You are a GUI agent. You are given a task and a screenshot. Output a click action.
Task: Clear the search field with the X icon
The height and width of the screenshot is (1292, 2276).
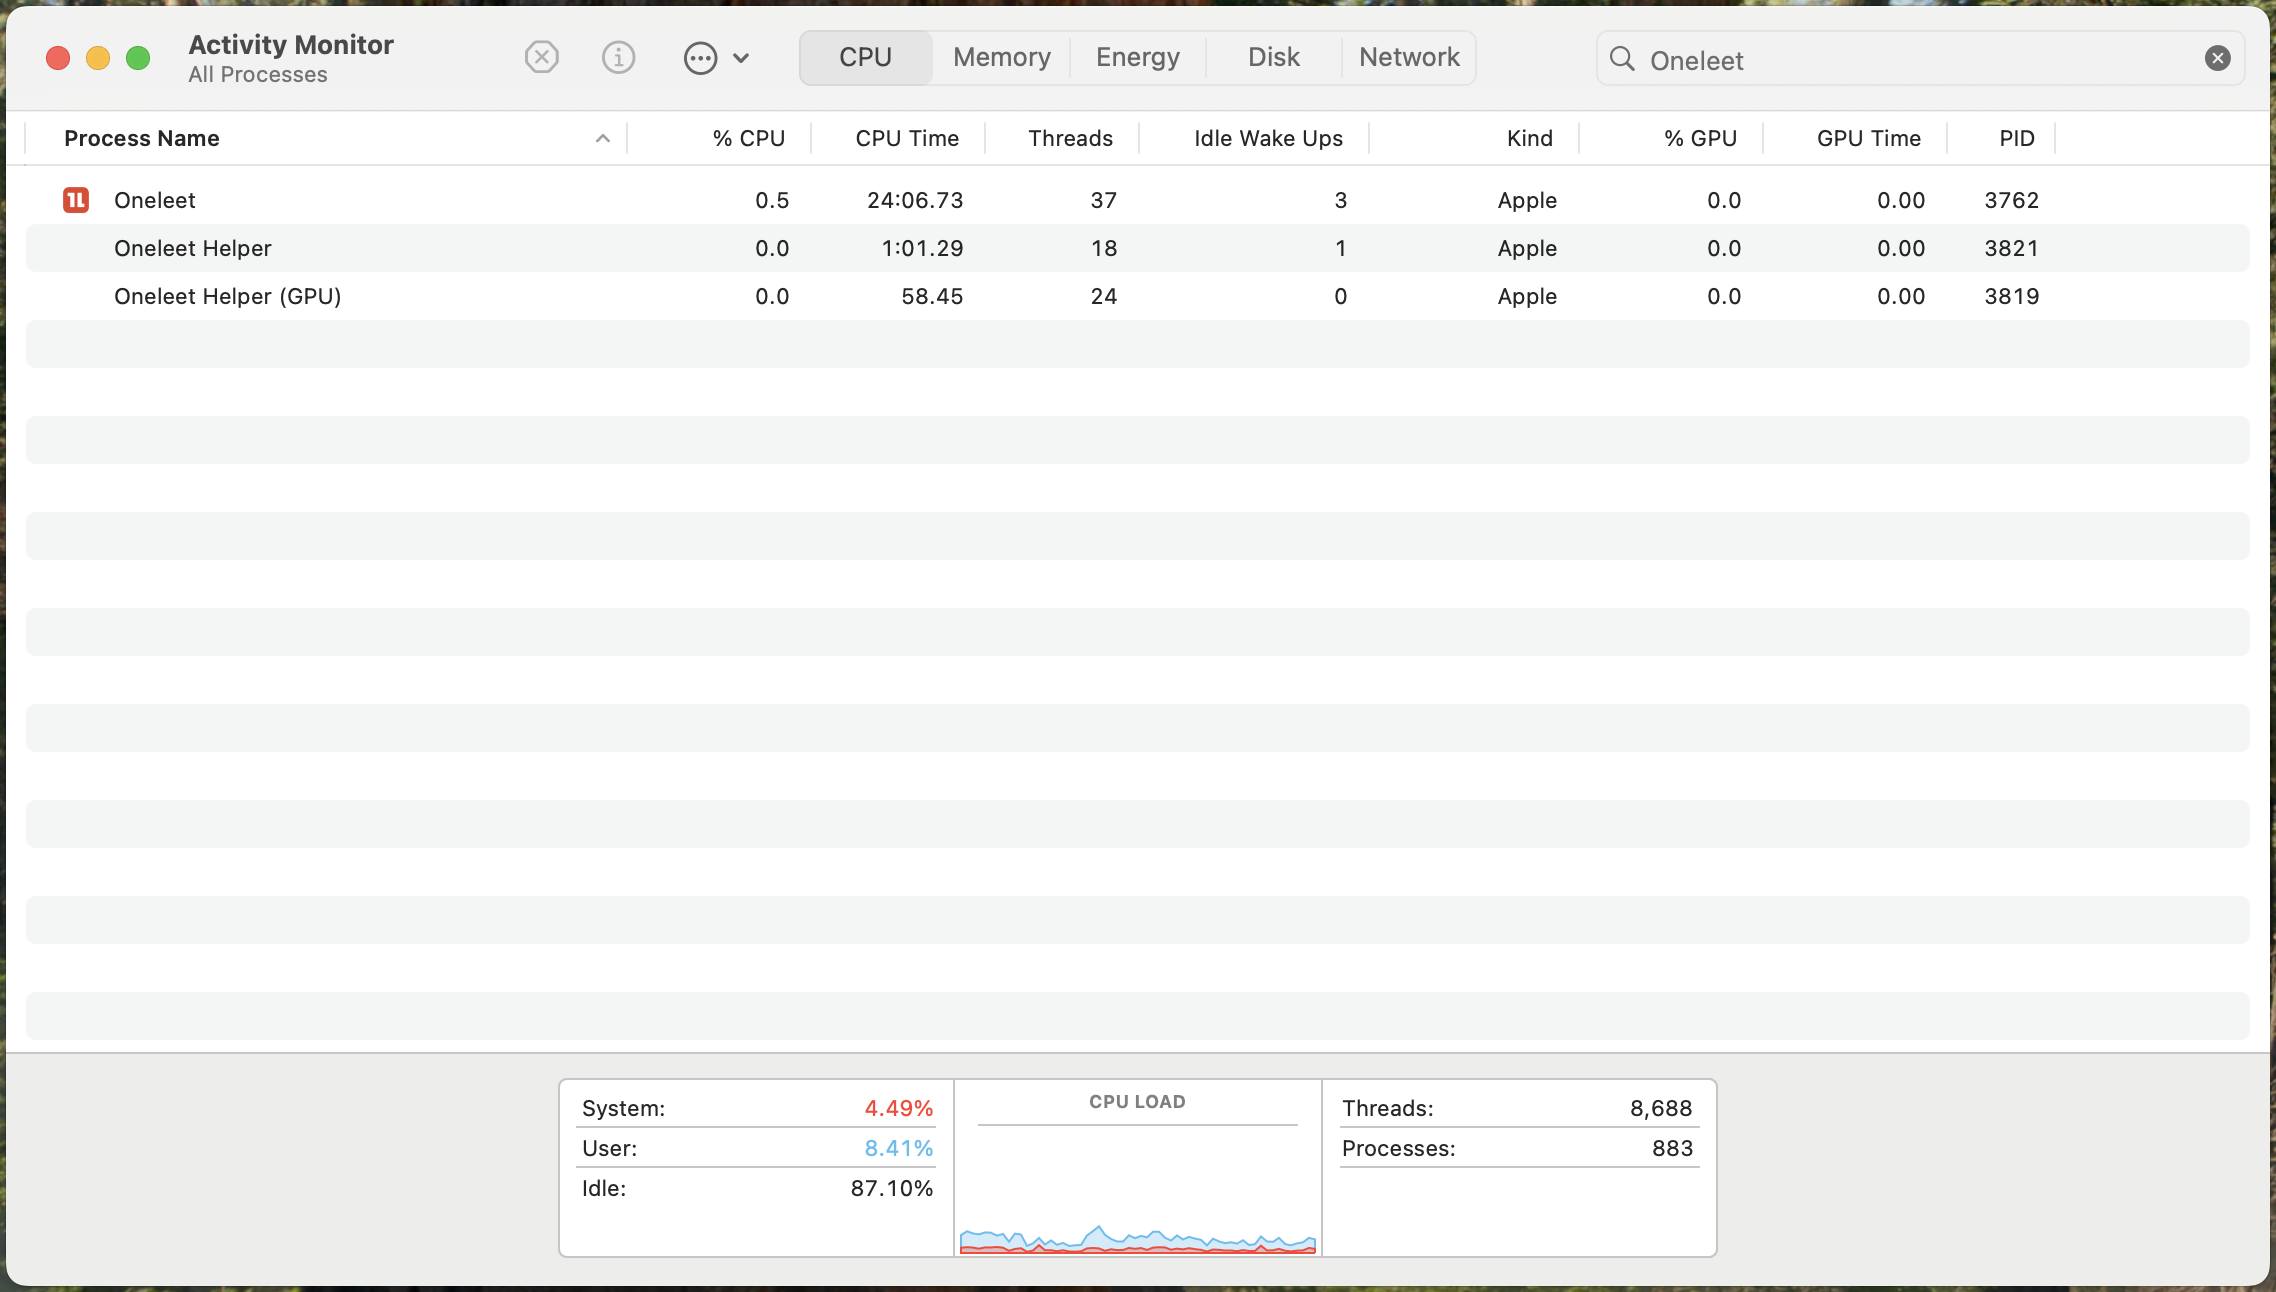(2219, 57)
